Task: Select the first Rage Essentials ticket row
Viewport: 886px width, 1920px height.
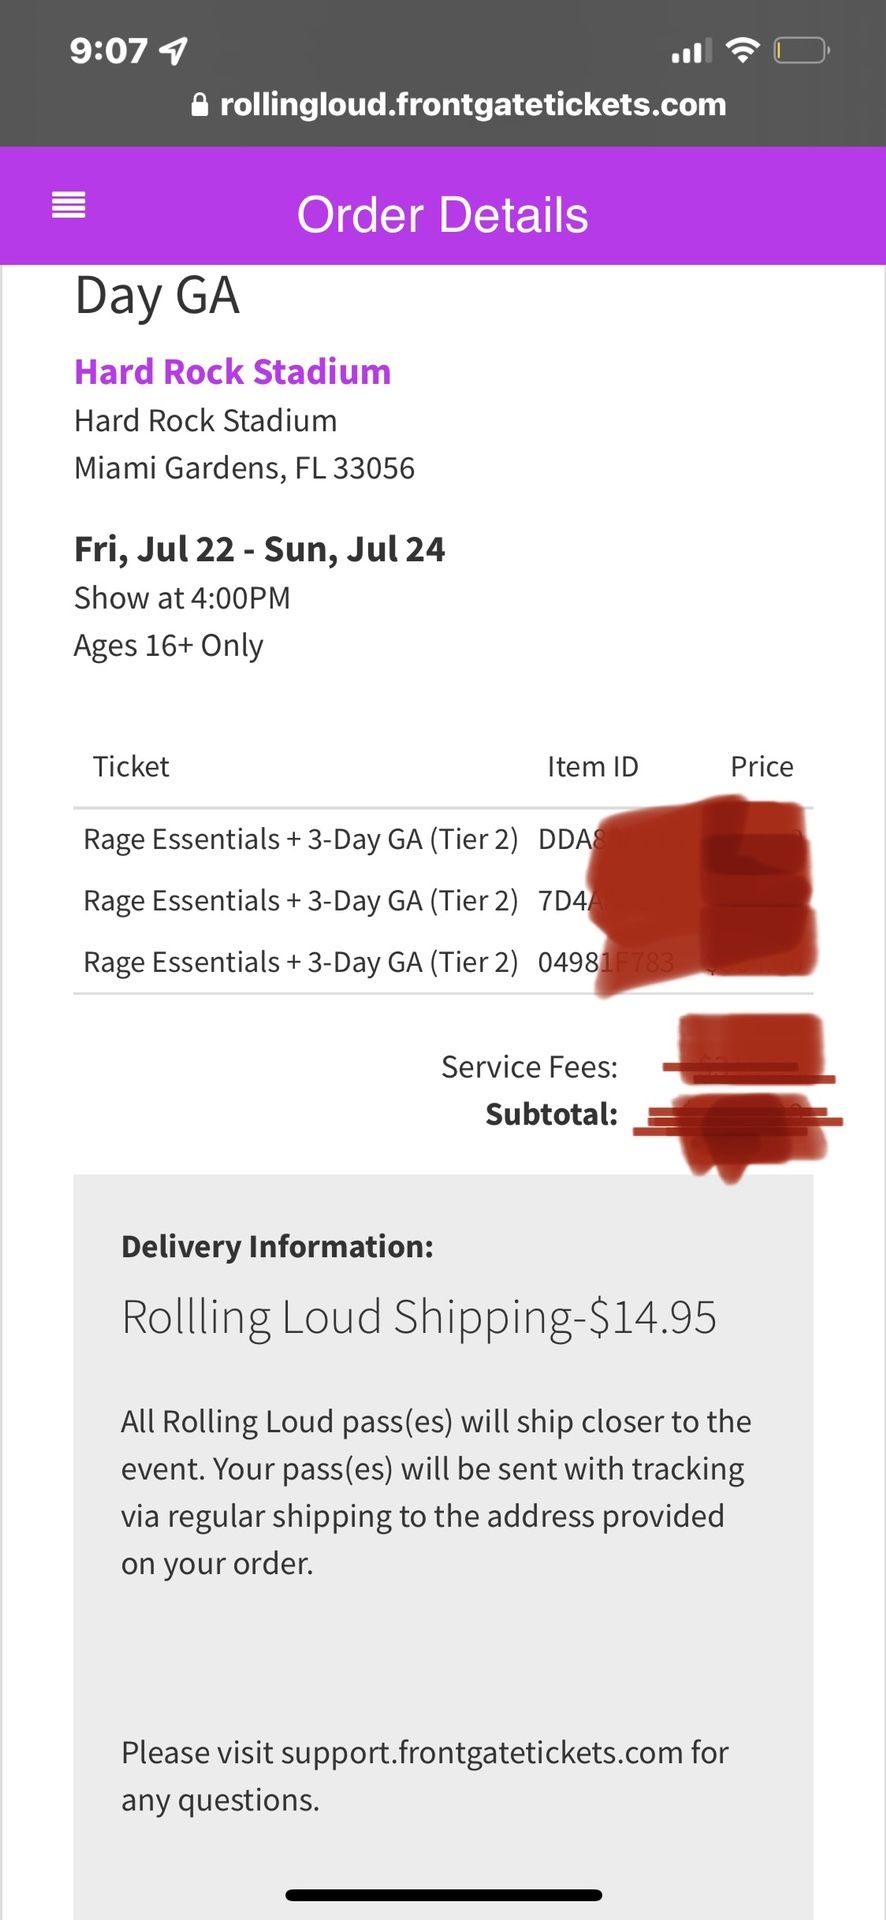Action: [300, 839]
